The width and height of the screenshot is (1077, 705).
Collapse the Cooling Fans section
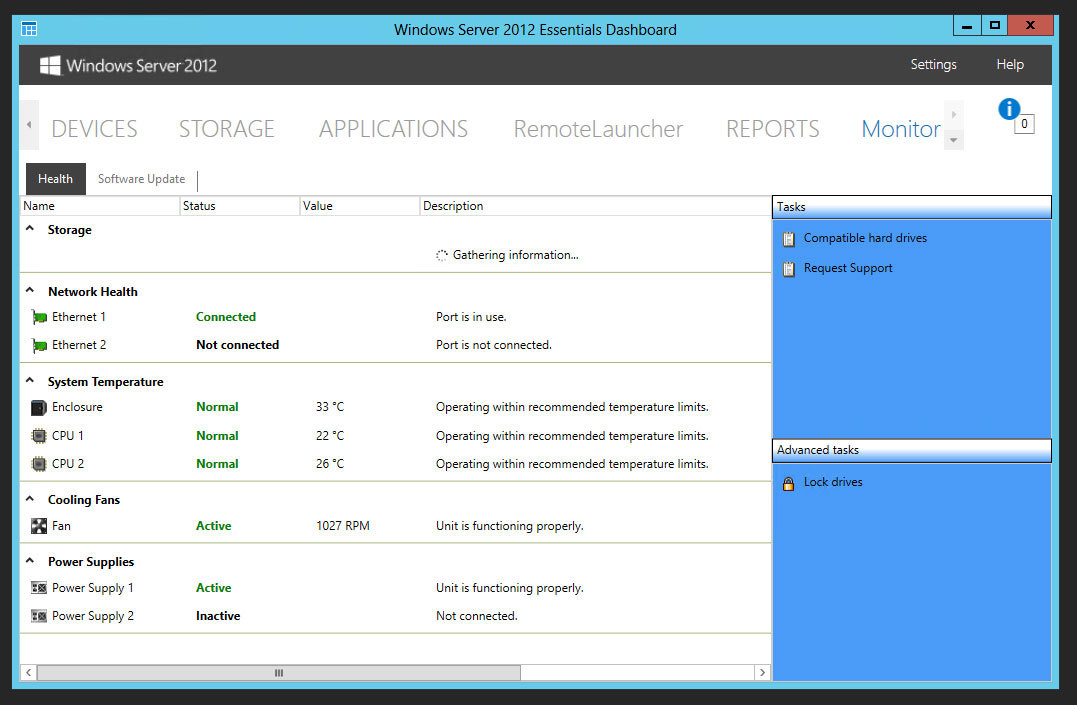(x=30, y=499)
